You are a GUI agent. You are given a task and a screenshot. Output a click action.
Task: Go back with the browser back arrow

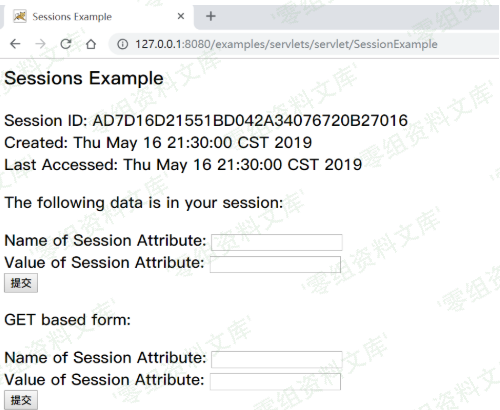15,44
